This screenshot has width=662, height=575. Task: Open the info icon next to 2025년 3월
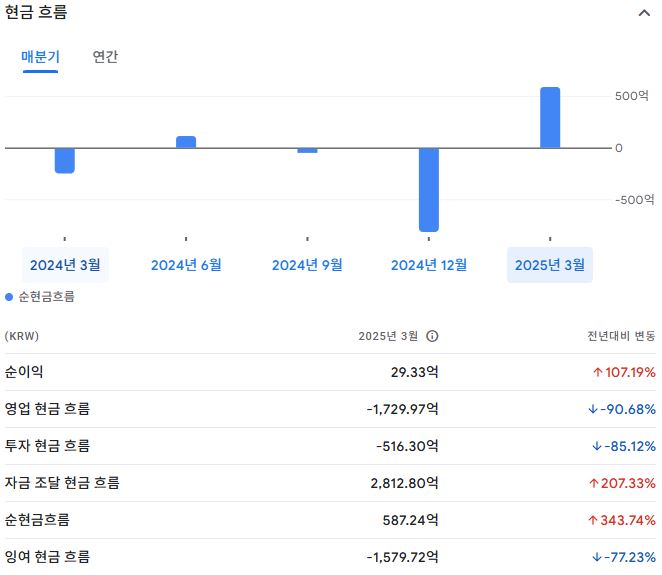[x=432, y=336]
